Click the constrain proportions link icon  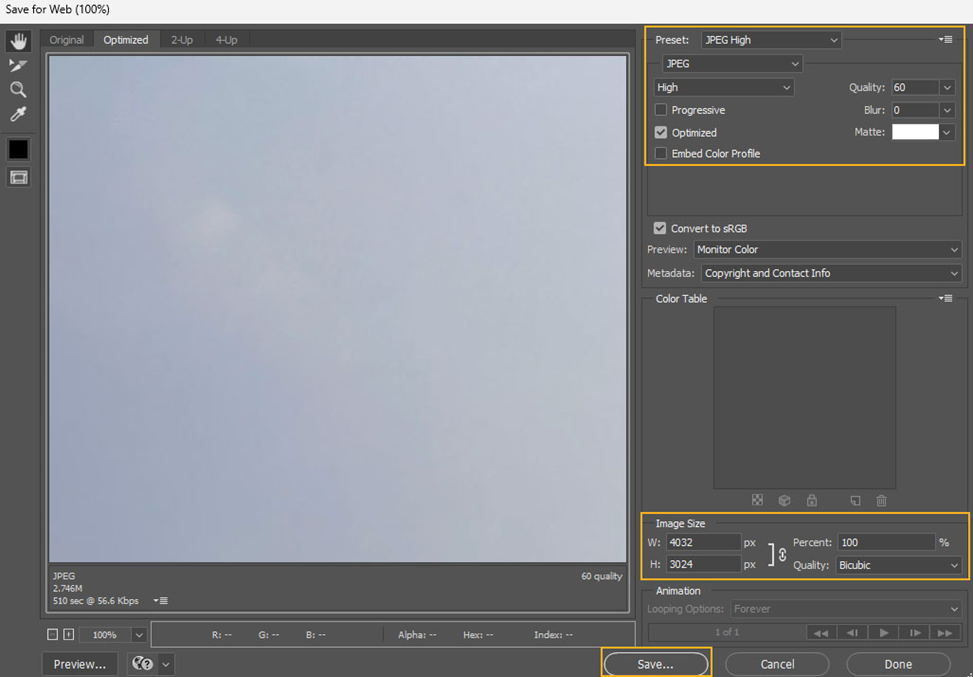(782, 554)
